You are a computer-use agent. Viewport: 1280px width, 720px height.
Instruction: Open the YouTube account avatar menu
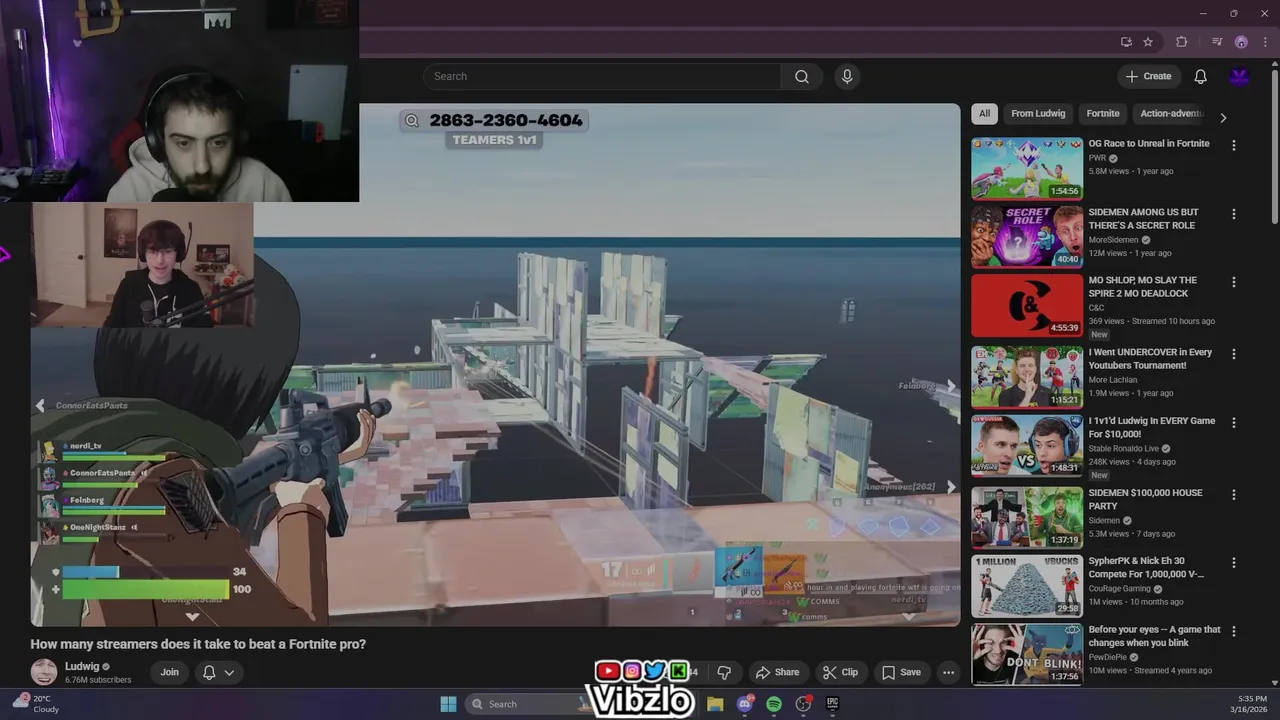(x=1240, y=77)
